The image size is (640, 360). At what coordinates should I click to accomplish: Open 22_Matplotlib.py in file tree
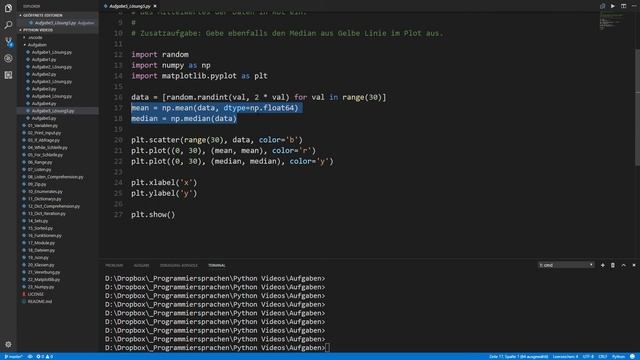click(44, 280)
